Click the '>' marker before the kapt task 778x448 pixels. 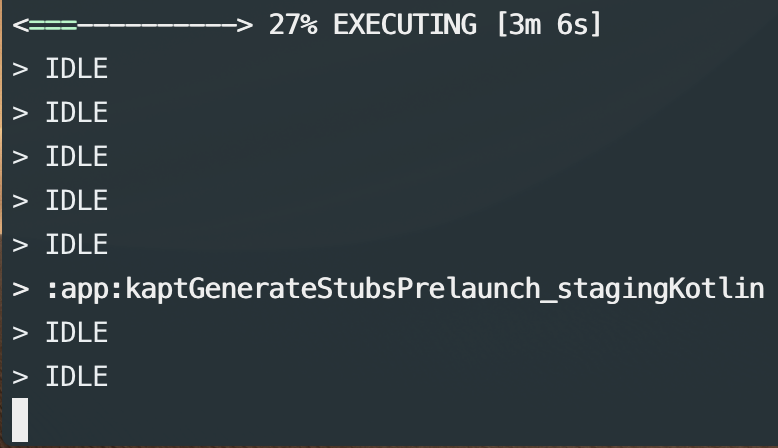pos(21,290)
